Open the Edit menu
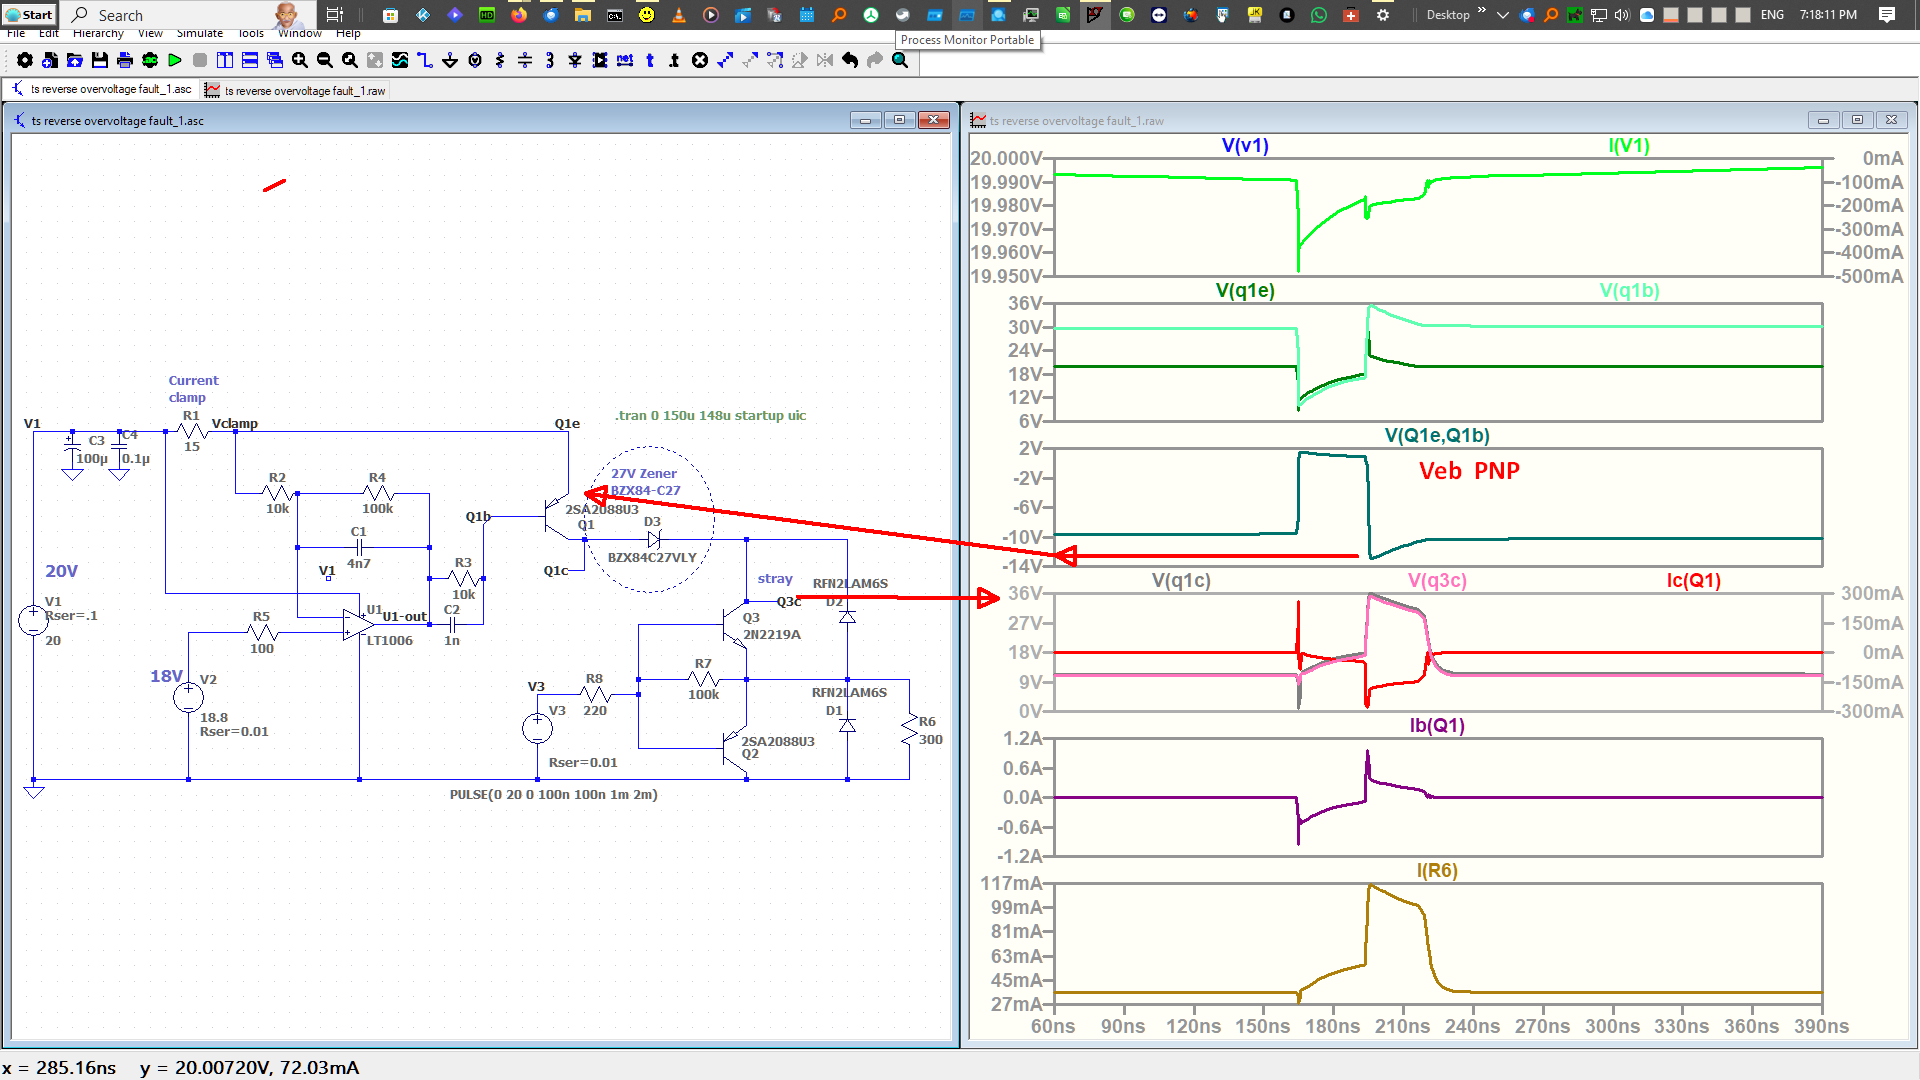 click(x=49, y=34)
